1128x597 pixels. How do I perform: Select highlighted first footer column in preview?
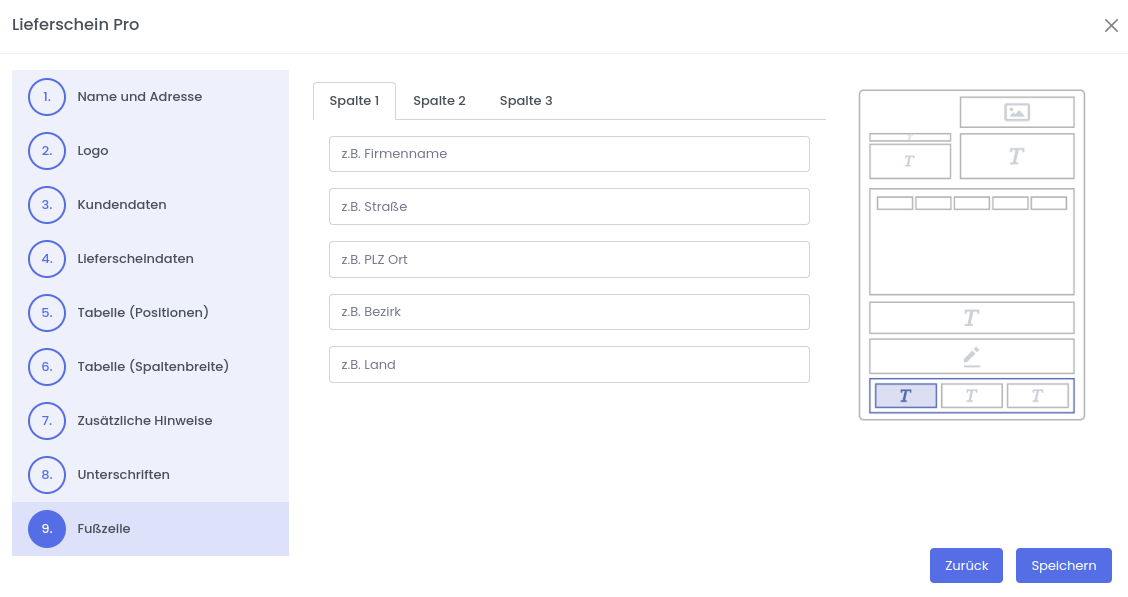point(905,396)
